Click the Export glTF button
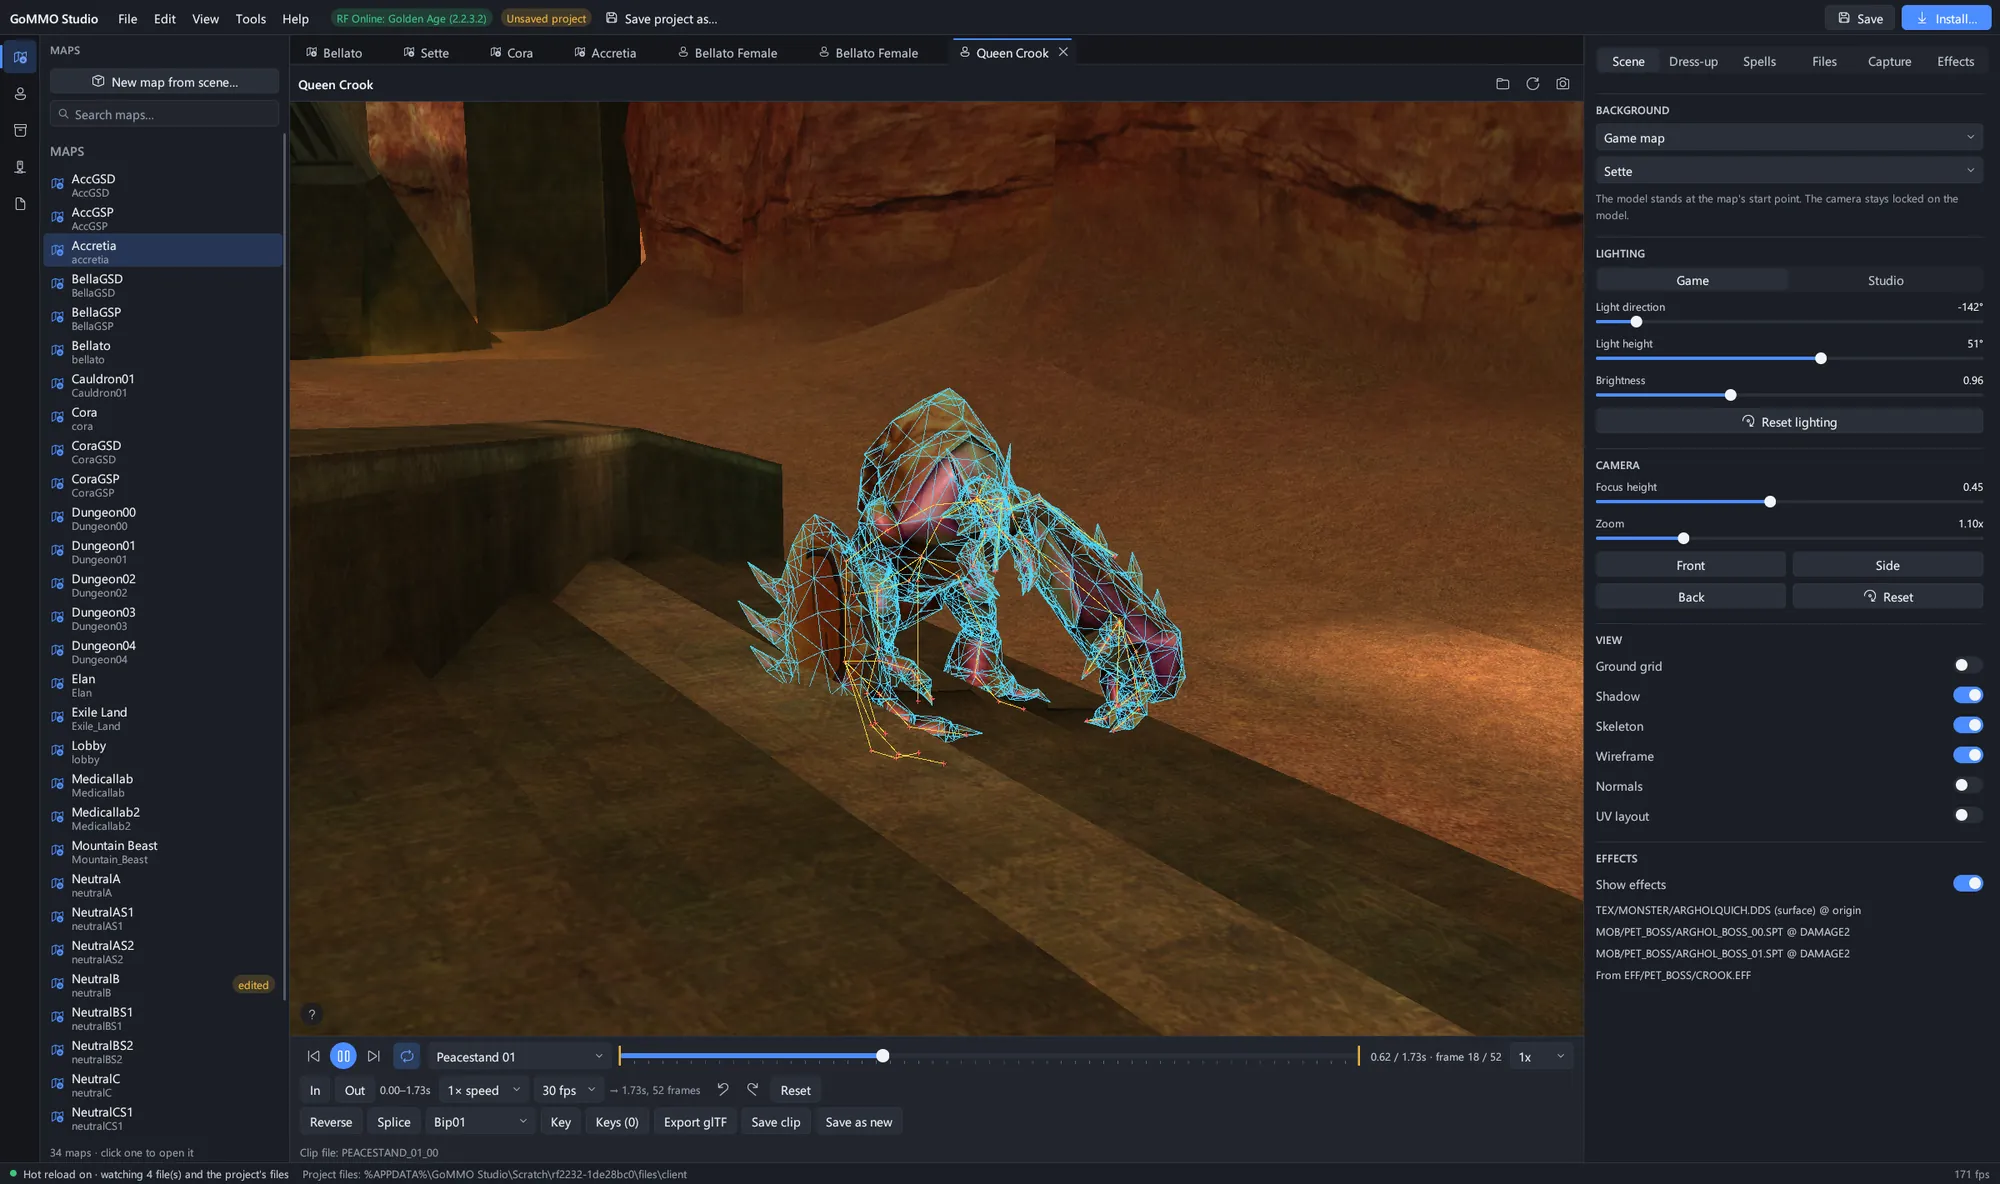The image size is (2000, 1184). tap(695, 1122)
